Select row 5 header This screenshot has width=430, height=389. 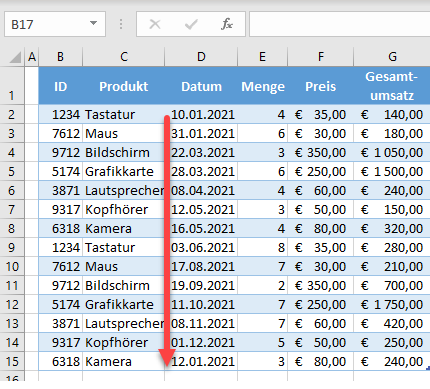point(12,171)
